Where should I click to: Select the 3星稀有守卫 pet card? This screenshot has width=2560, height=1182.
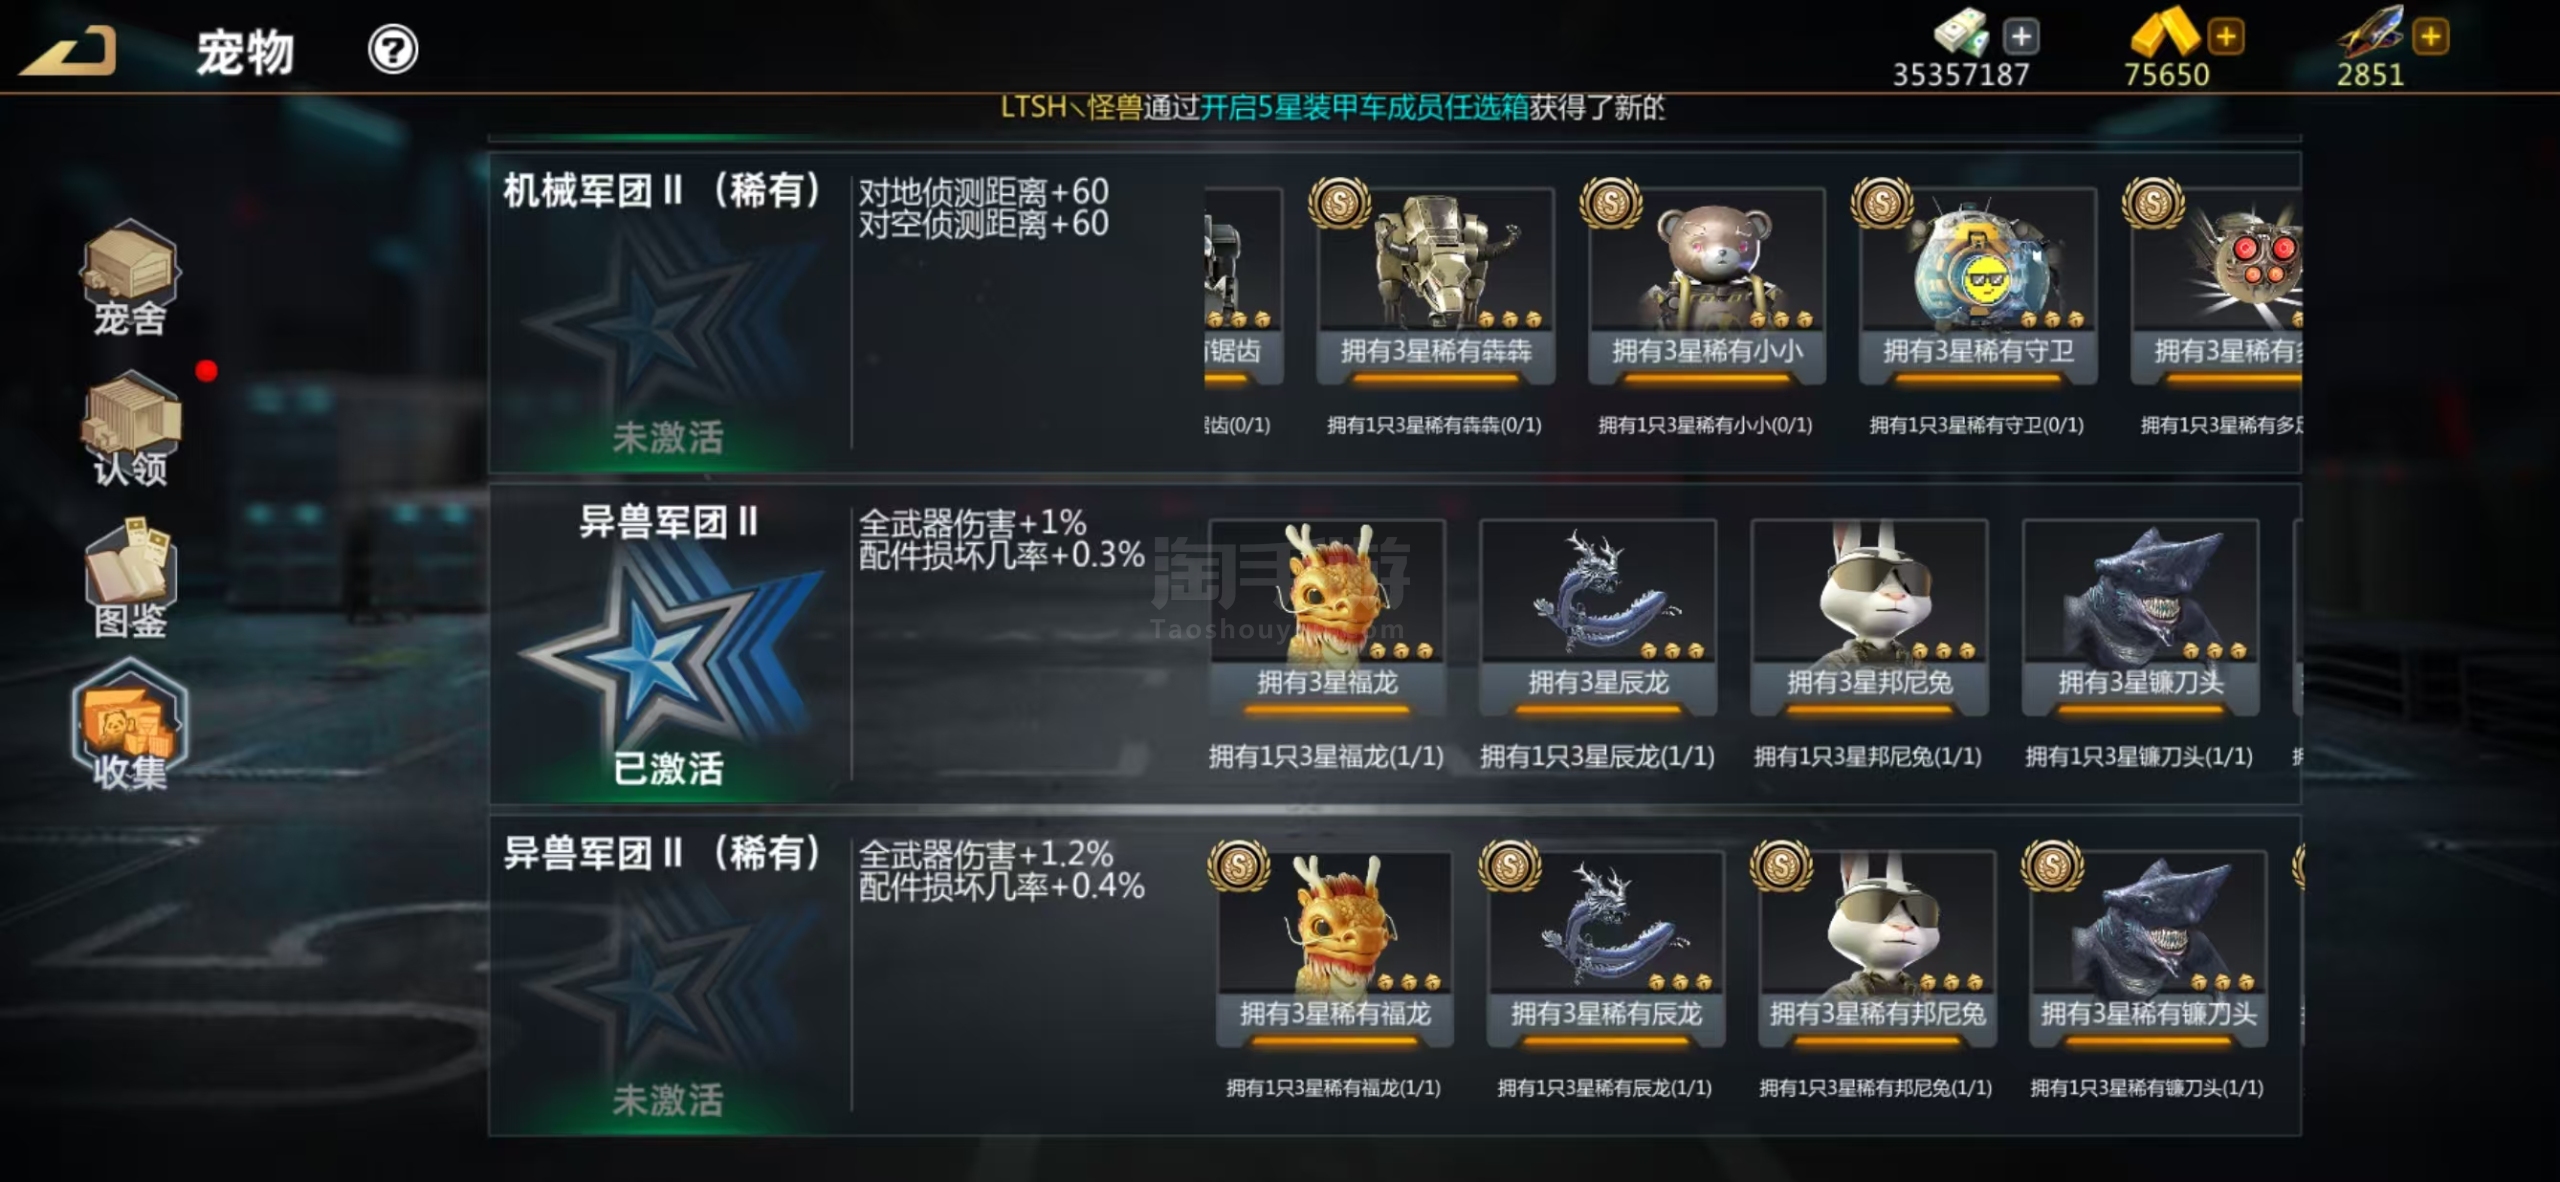1978,286
